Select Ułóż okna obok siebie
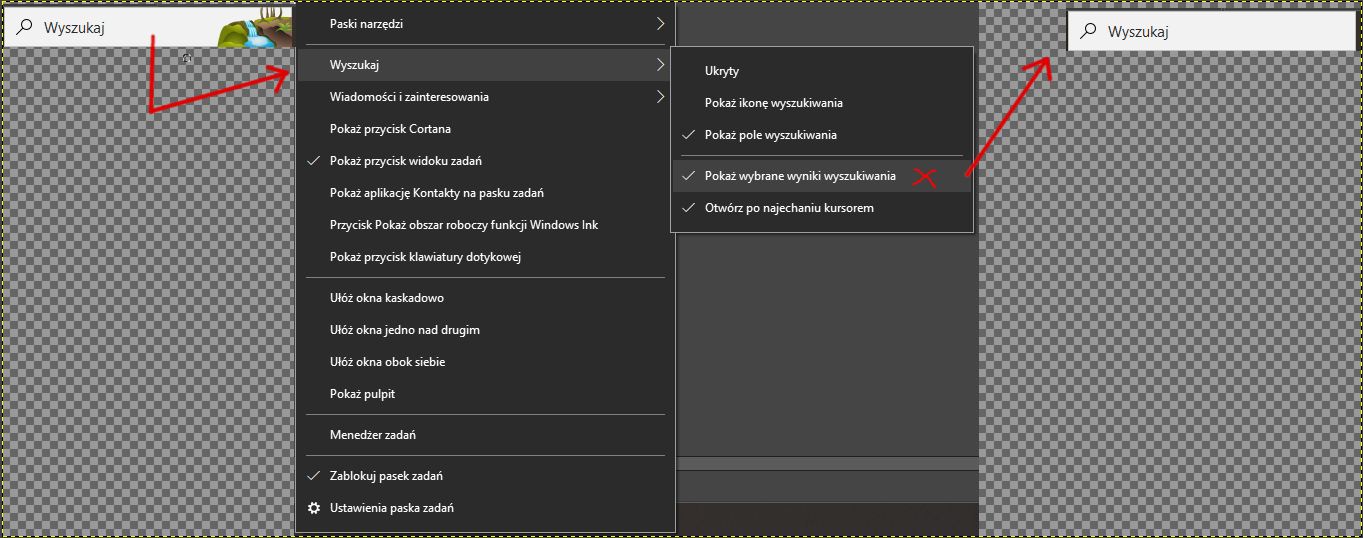Screen dimensions: 1363x538 [x=387, y=362]
